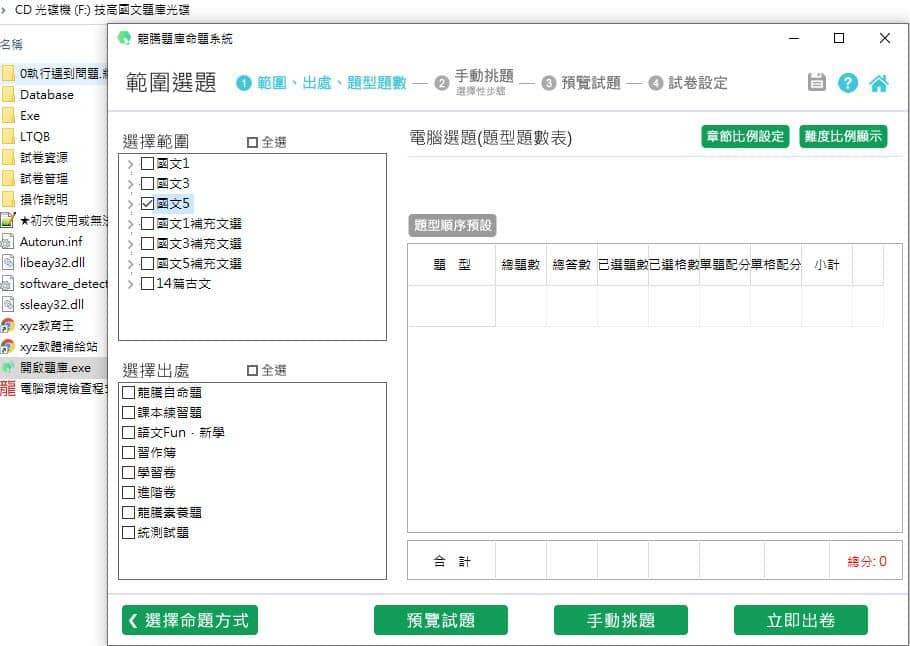Viewport: 910px width, 646px height.
Task: Go back with 選擇命題方式 button
Action: point(190,620)
